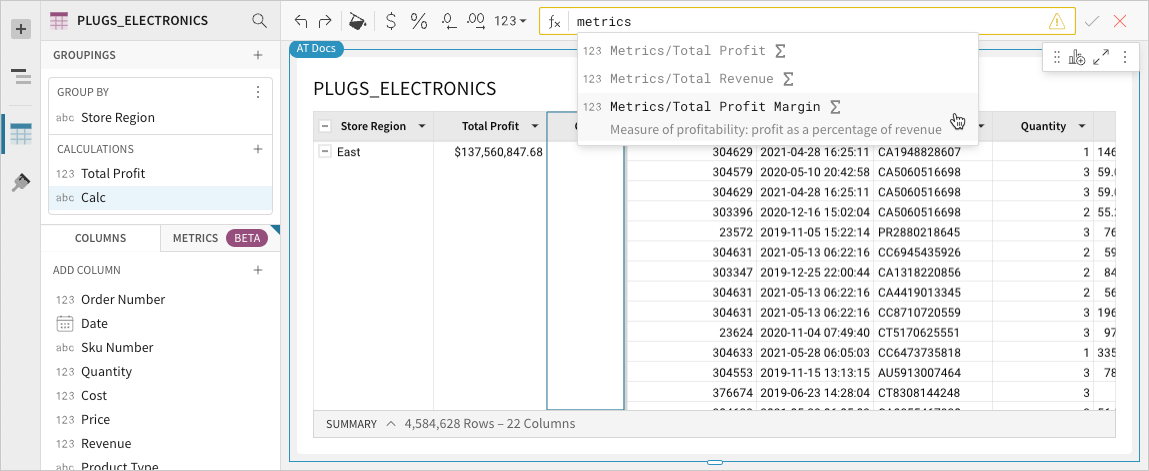Click inside the formula bar input
The image size is (1149, 471).
800,21
